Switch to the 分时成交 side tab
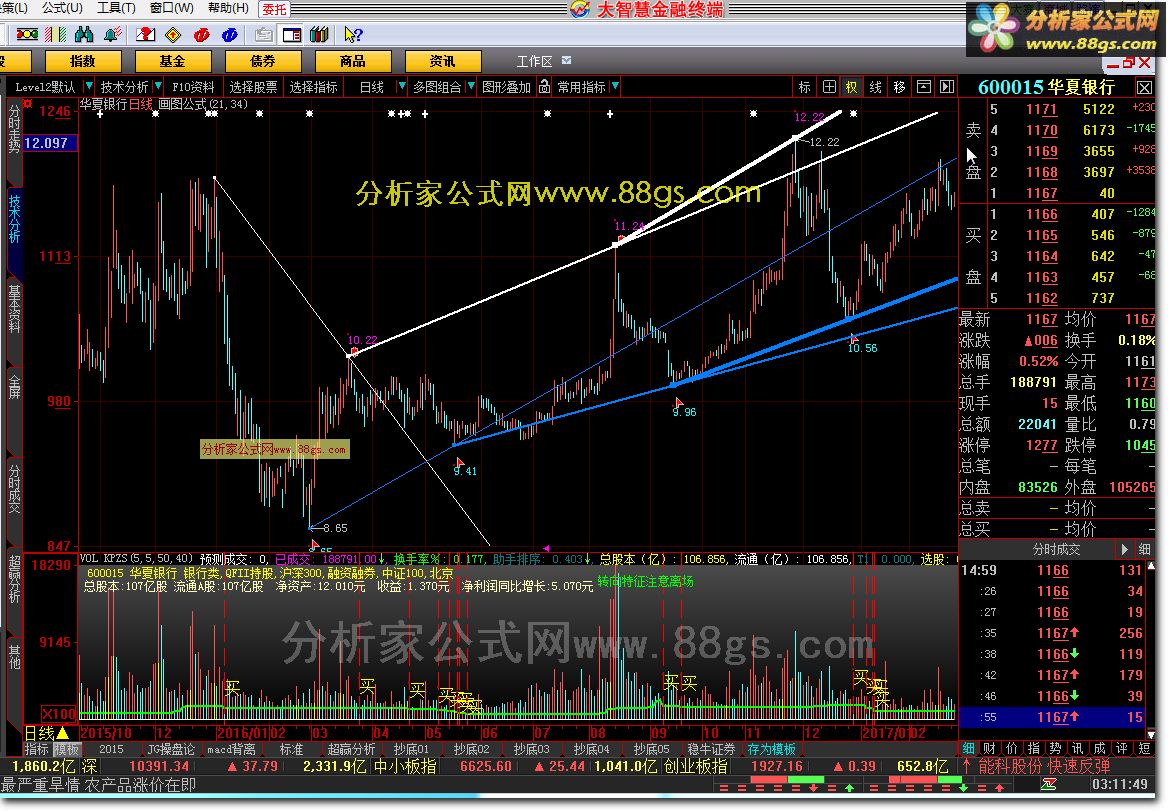Screen dimensions: 1168x811 coord(14,489)
